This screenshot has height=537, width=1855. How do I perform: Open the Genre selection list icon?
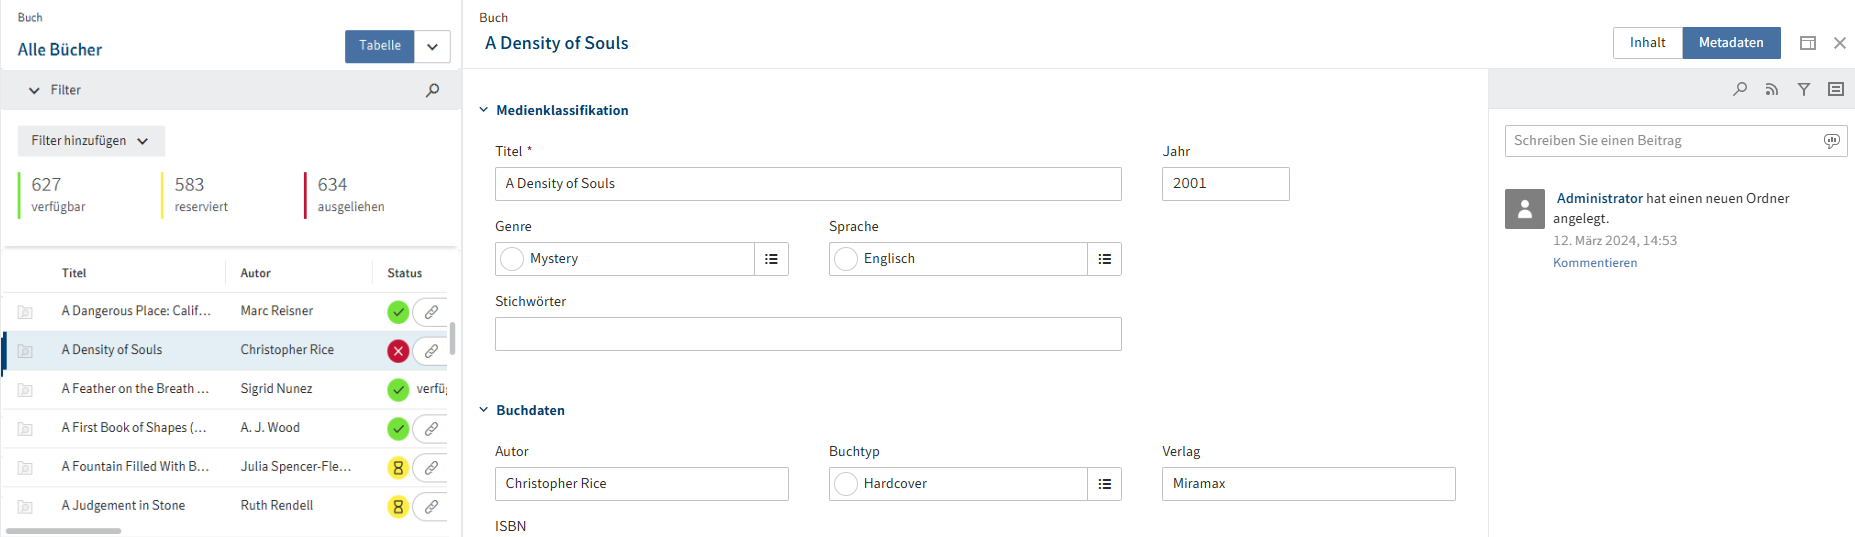point(771,259)
